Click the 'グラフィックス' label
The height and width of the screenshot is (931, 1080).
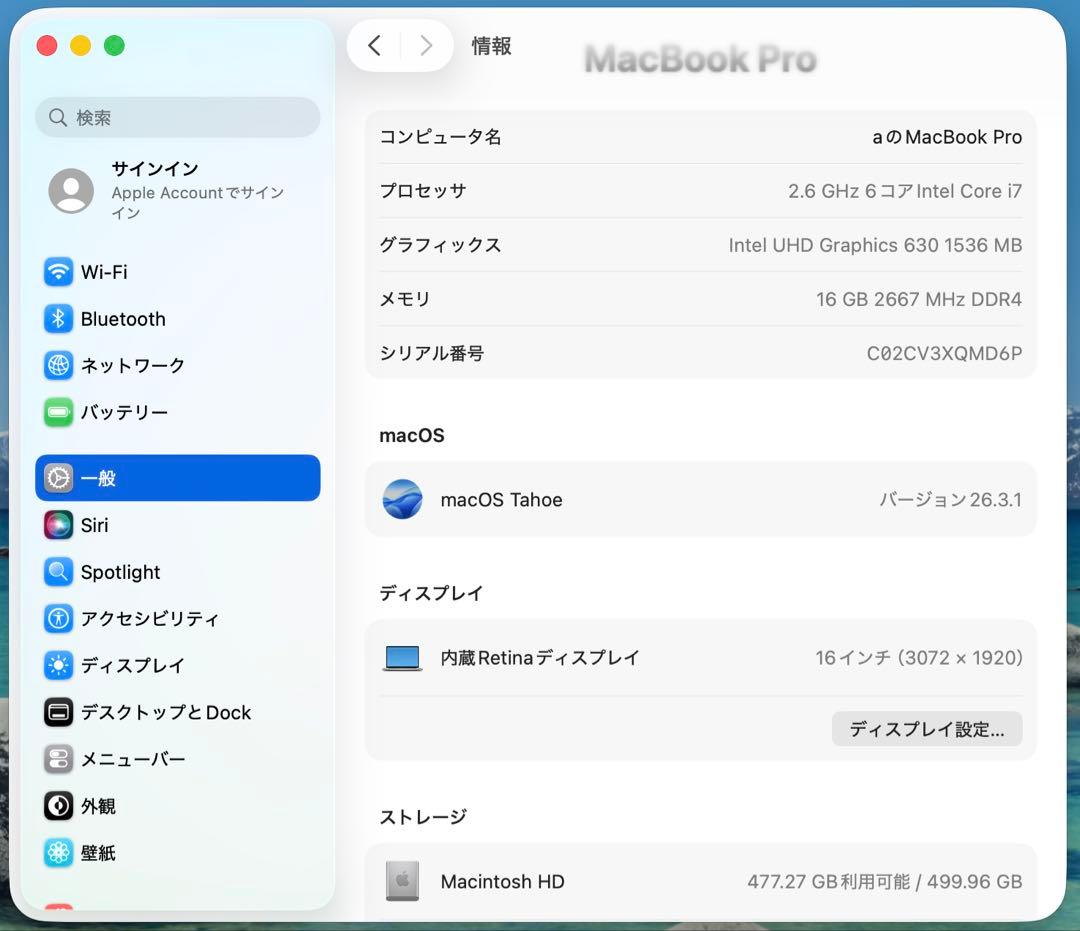[440, 245]
